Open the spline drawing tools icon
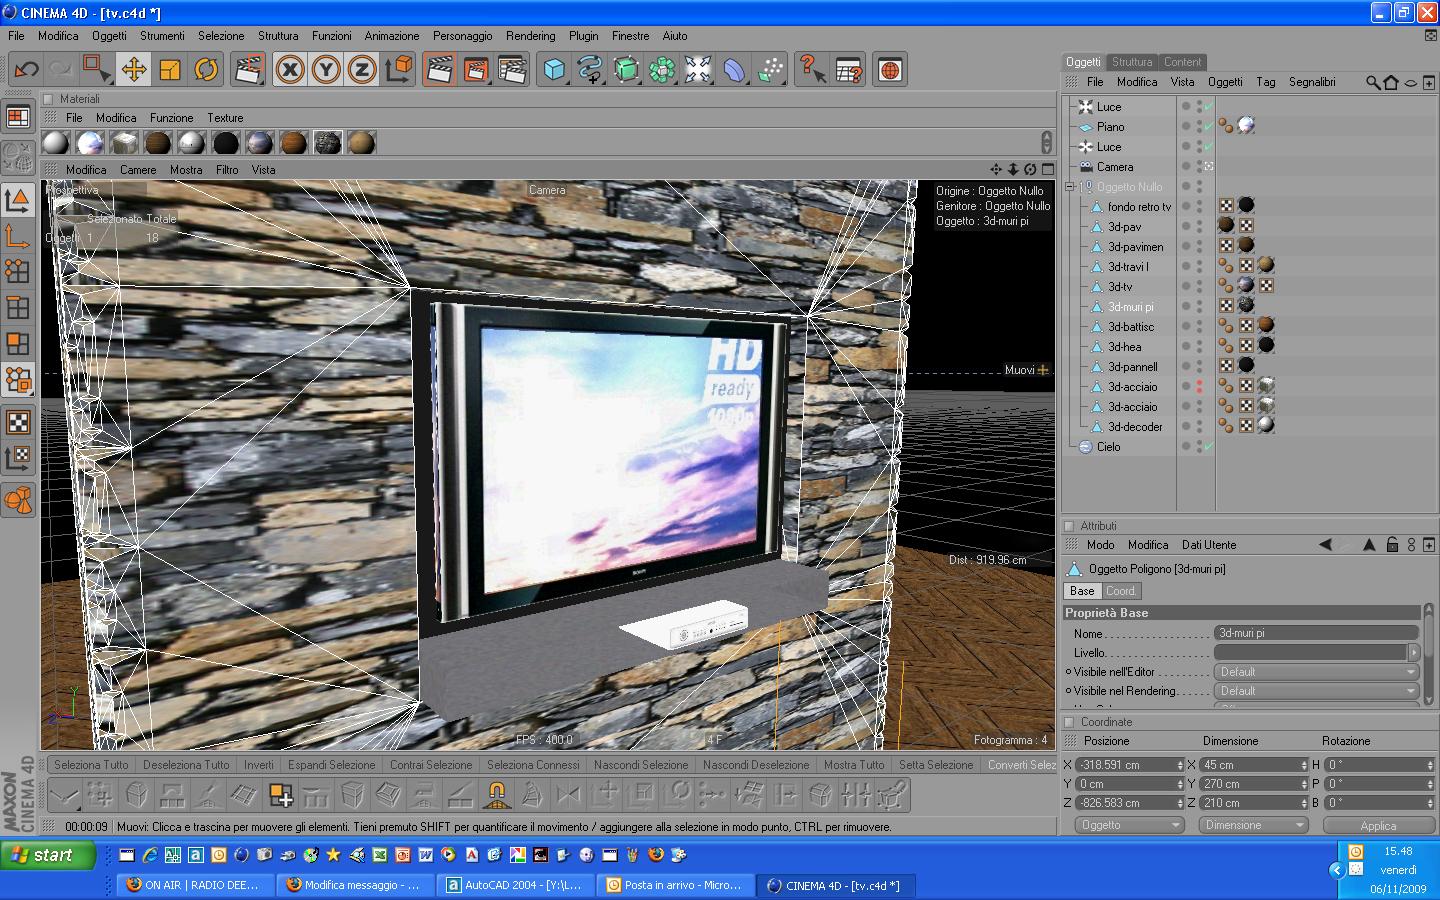The width and height of the screenshot is (1440, 900). [x=590, y=70]
